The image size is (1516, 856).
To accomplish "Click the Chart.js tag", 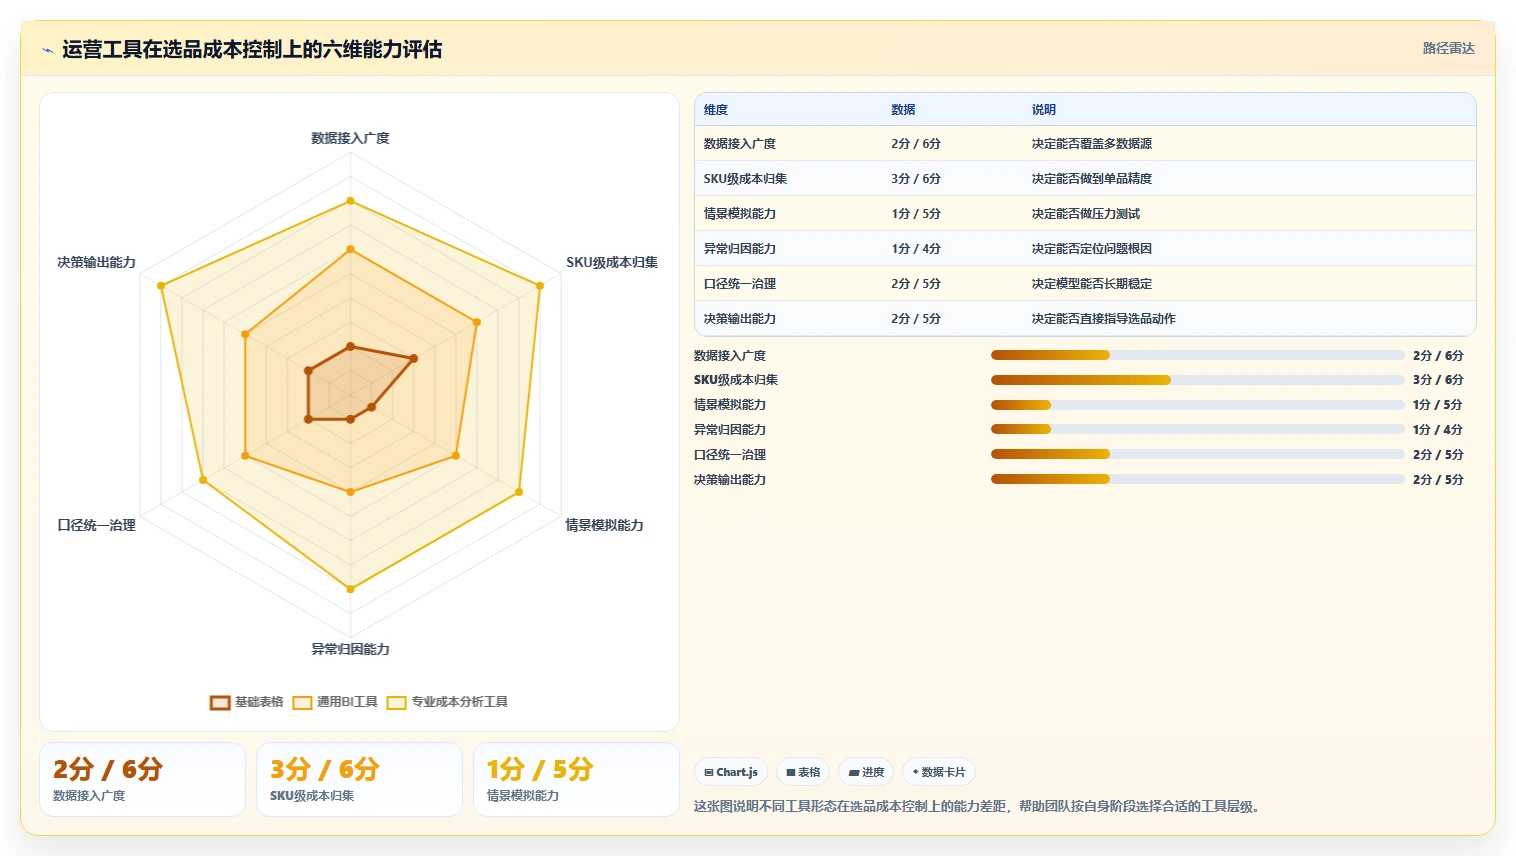I will point(731,772).
